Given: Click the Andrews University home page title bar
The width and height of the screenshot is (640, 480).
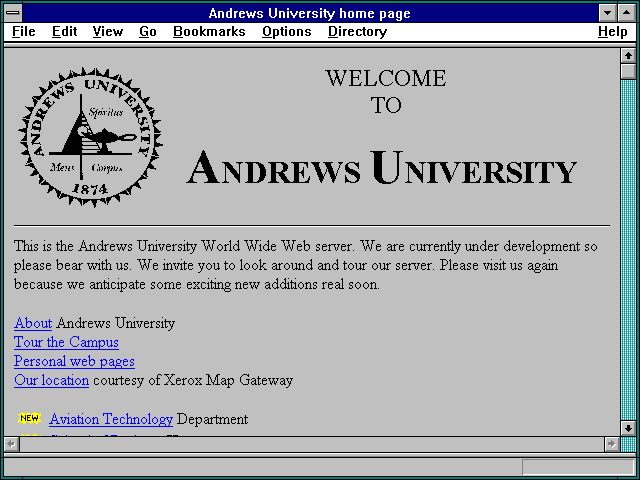Looking at the screenshot, I should click(x=310, y=13).
